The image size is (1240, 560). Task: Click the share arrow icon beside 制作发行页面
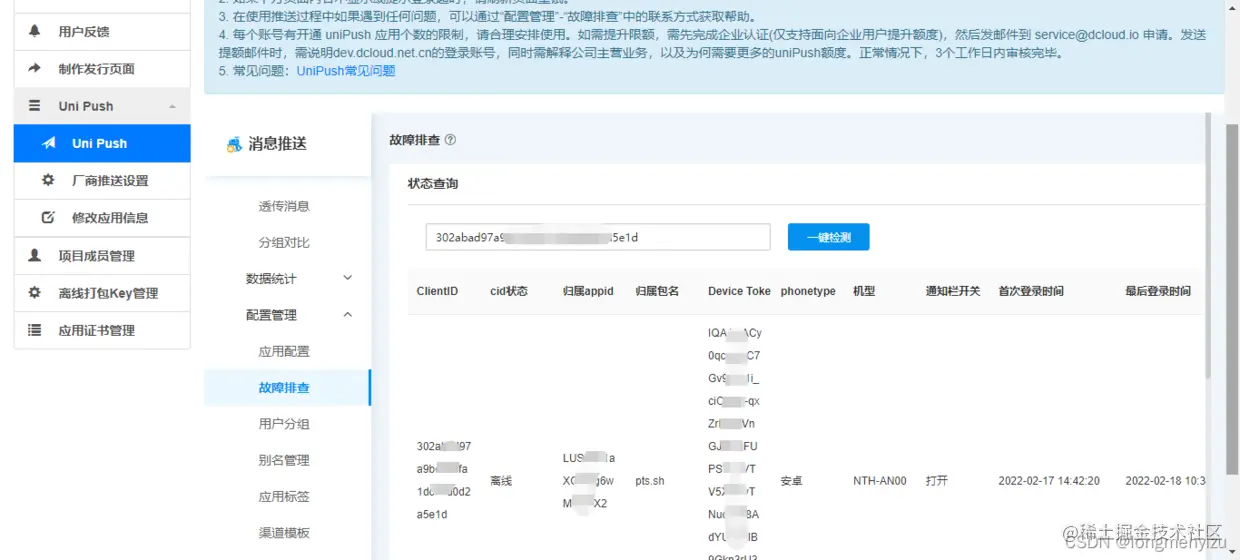coord(35,68)
